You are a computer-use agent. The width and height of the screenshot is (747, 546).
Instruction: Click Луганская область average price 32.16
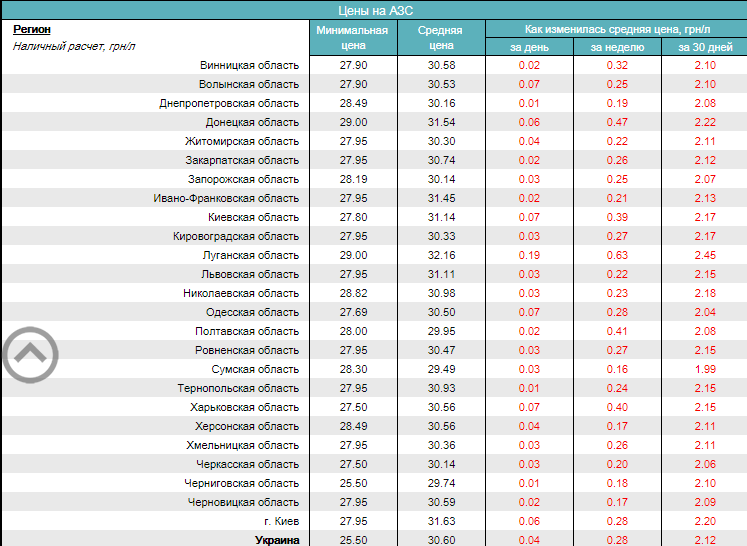click(440, 255)
